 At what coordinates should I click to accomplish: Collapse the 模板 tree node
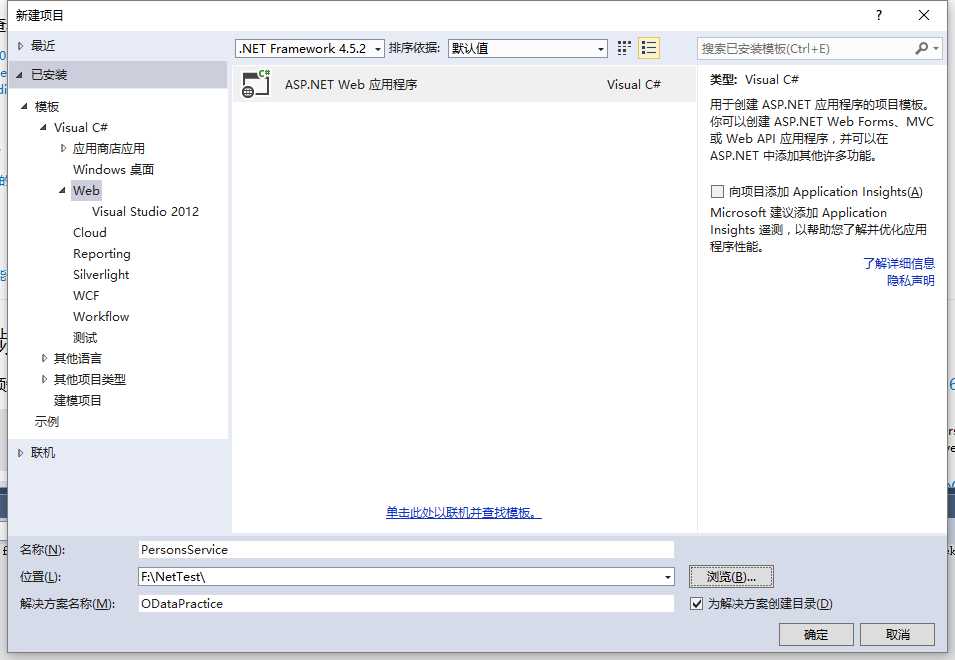pos(24,107)
